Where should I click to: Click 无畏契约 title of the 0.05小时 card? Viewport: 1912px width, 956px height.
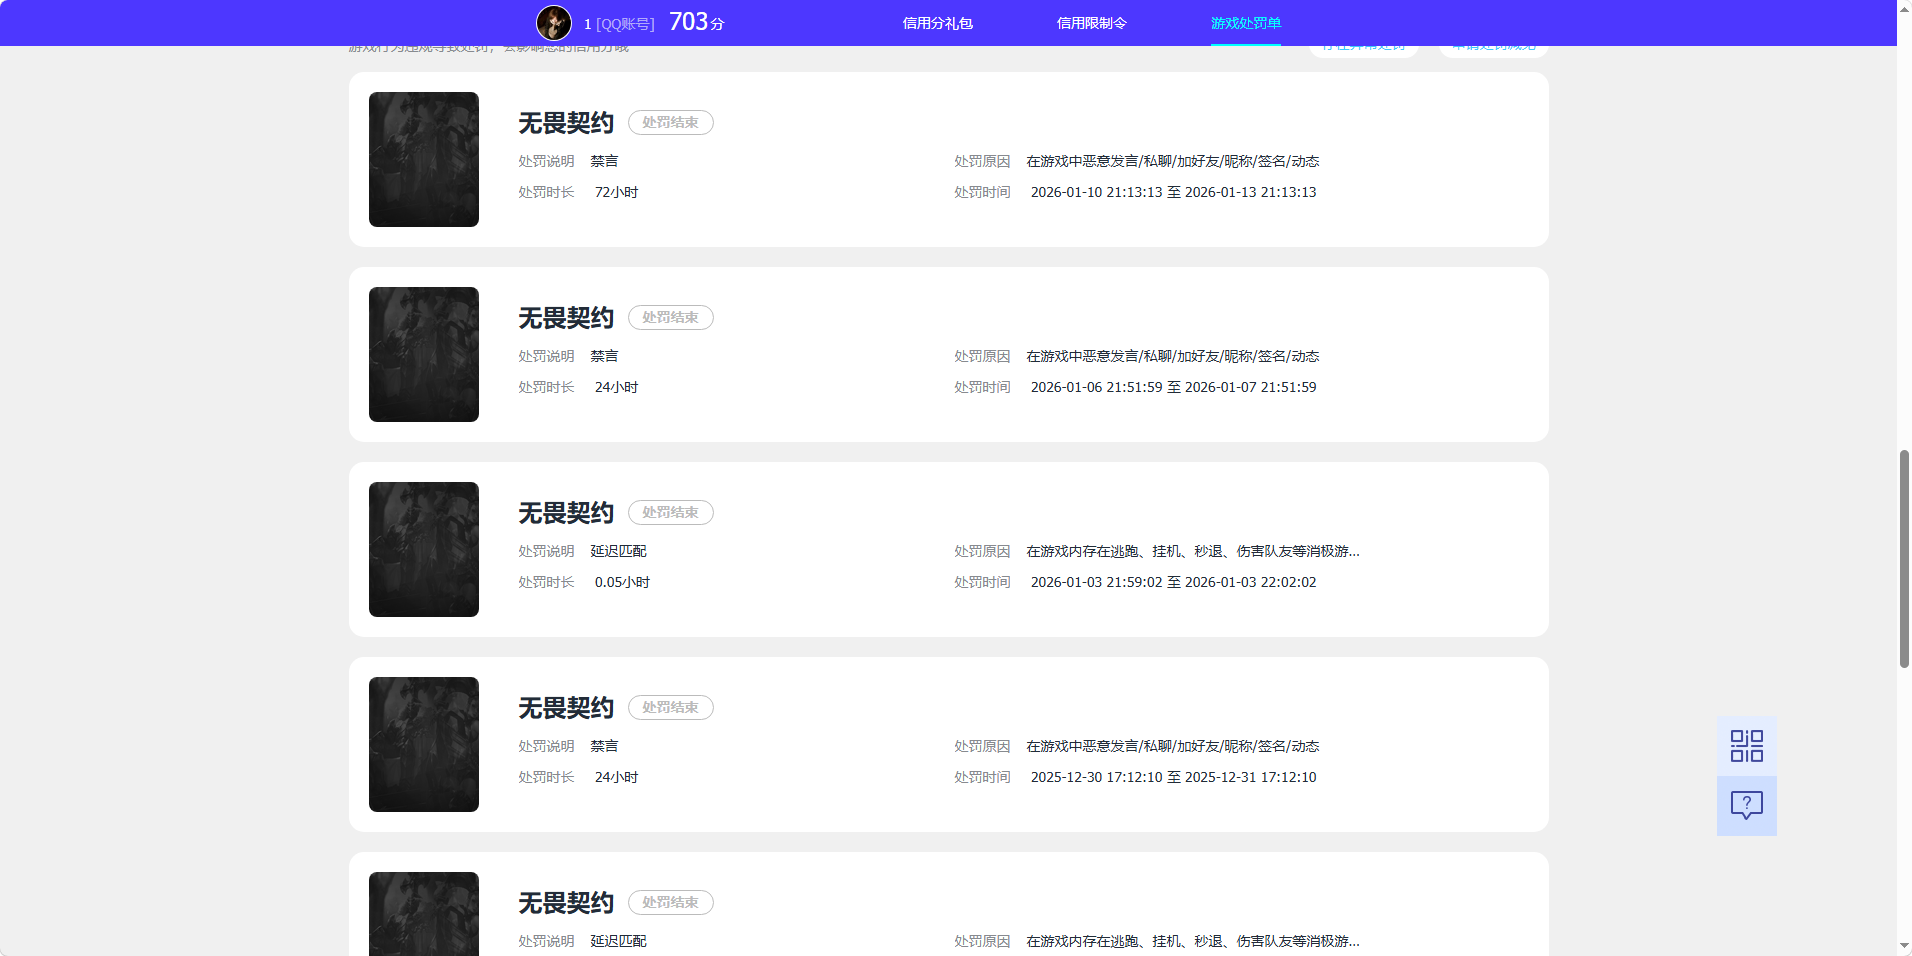coord(566,513)
